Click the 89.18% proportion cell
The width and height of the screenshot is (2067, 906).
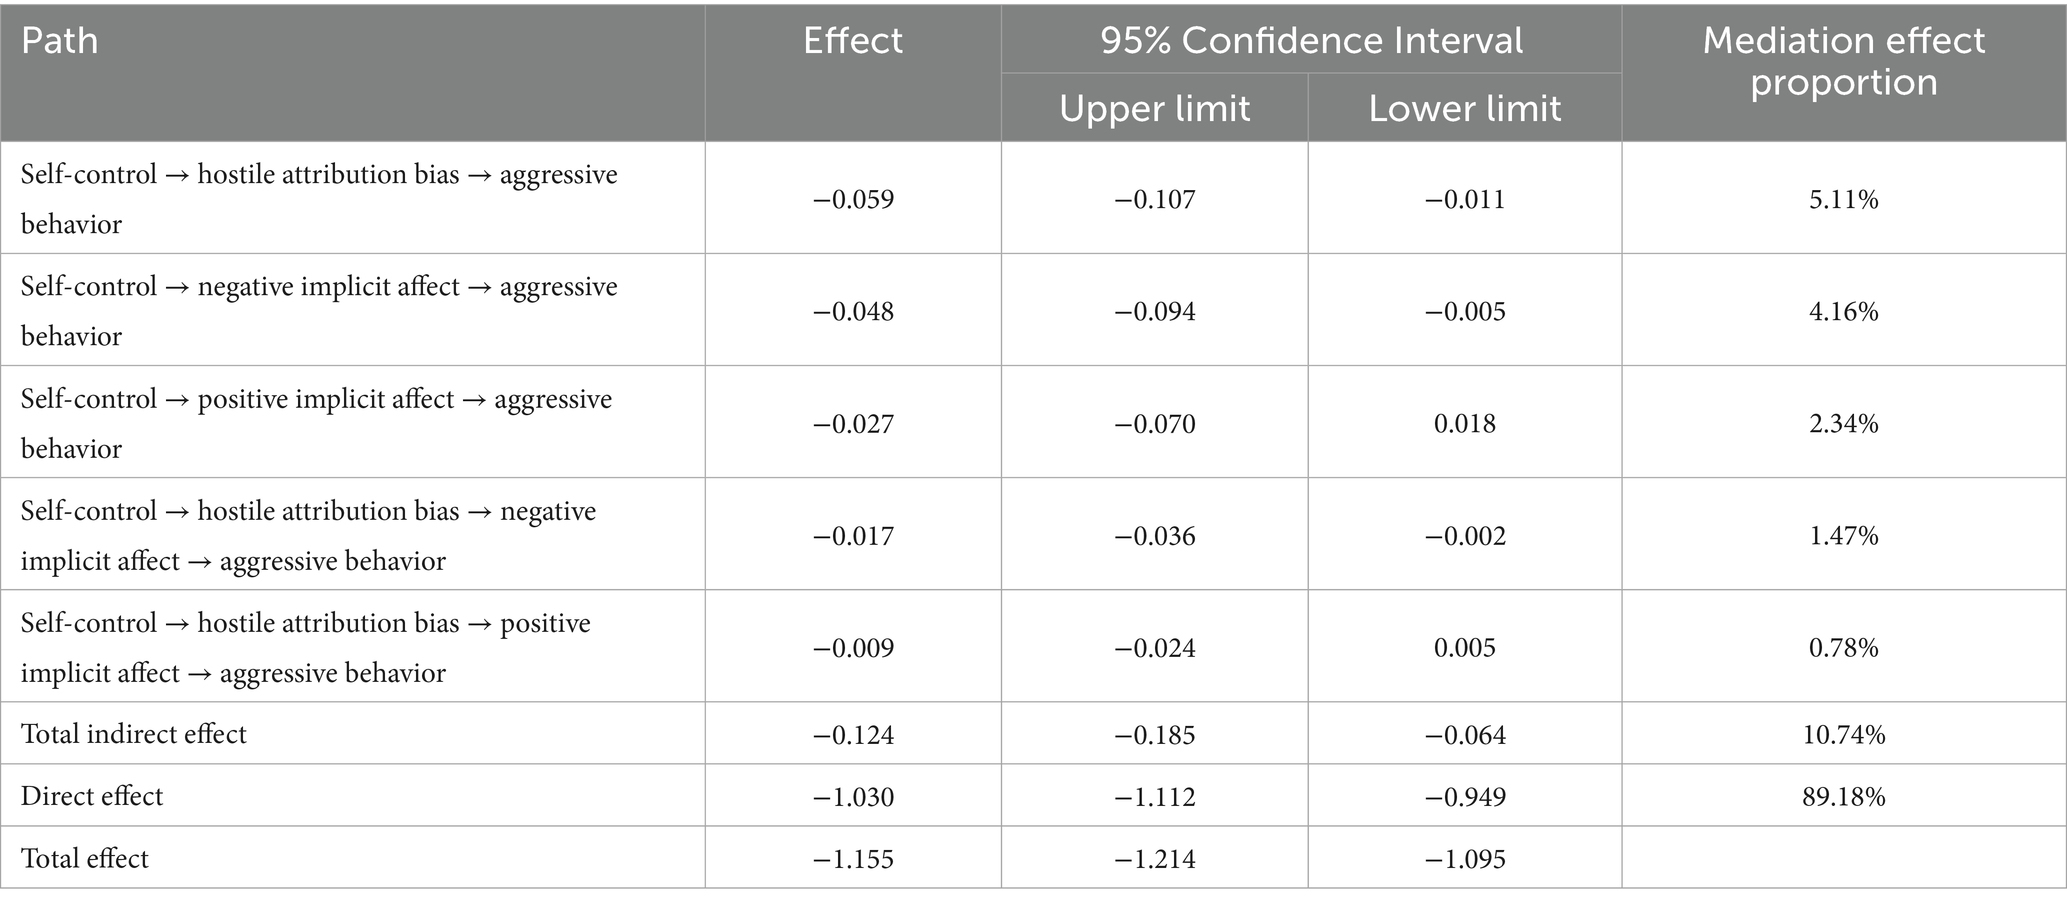[x=1843, y=797]
